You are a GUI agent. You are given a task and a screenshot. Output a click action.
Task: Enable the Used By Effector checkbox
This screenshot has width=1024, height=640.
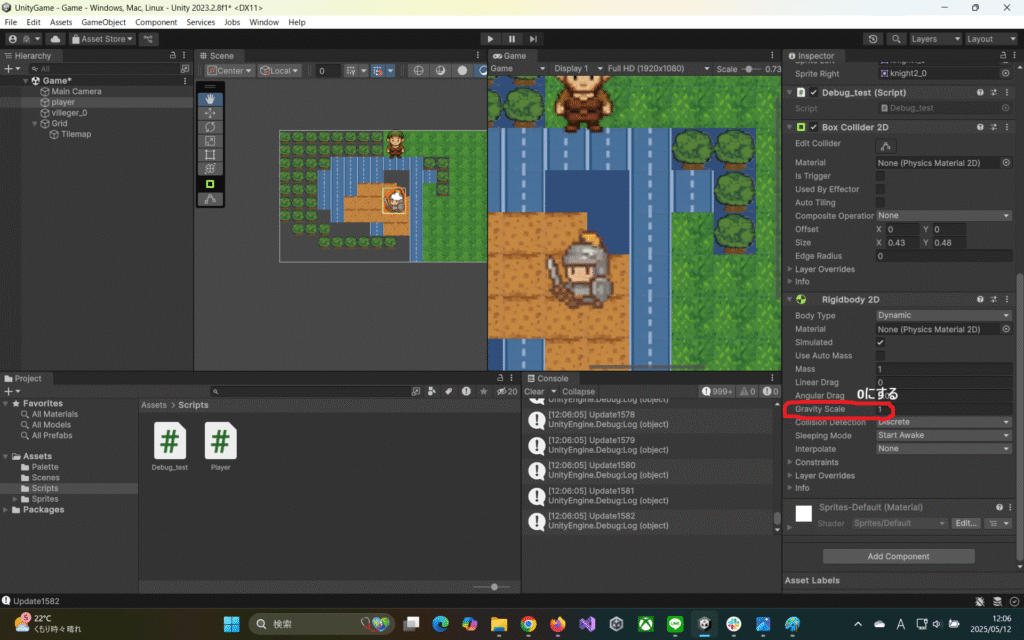tap(880, 189)
